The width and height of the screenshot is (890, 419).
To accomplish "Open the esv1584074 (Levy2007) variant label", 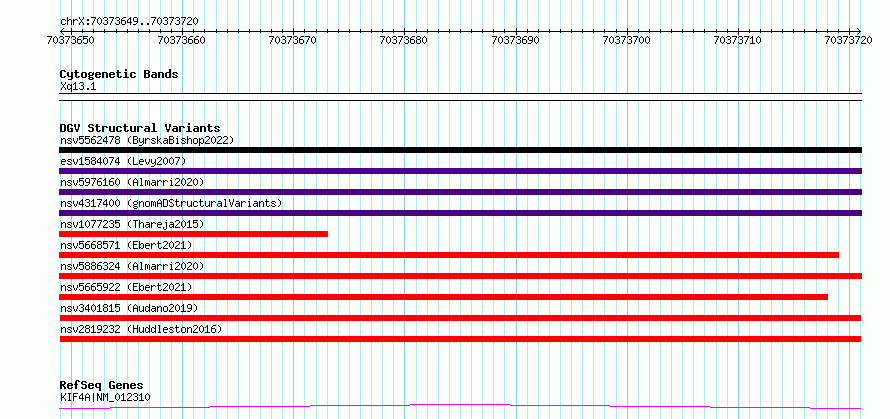I will tap(123, 161).
